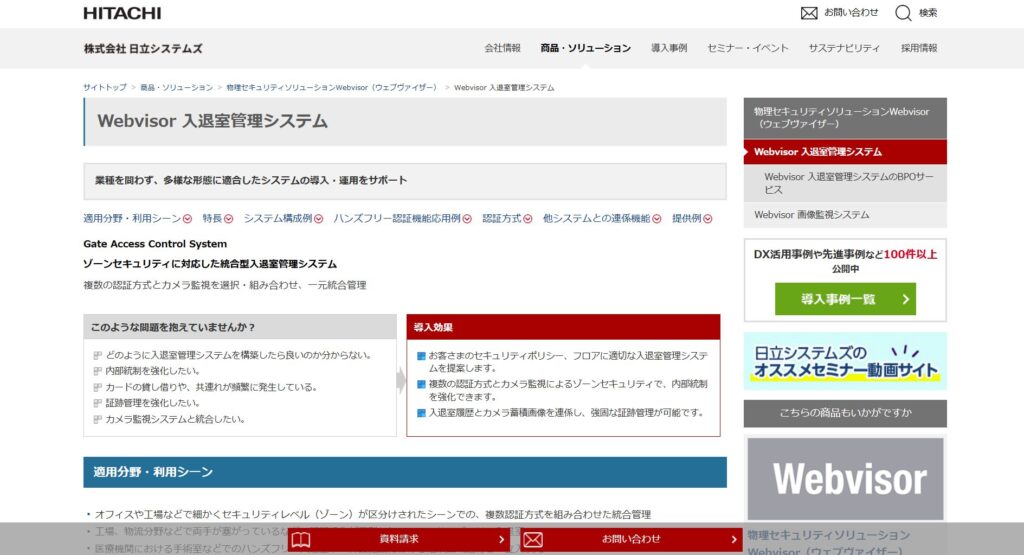1024x555 pixels.
Task: Click the arrow icon after 認証方式
Action: [528, 219]
